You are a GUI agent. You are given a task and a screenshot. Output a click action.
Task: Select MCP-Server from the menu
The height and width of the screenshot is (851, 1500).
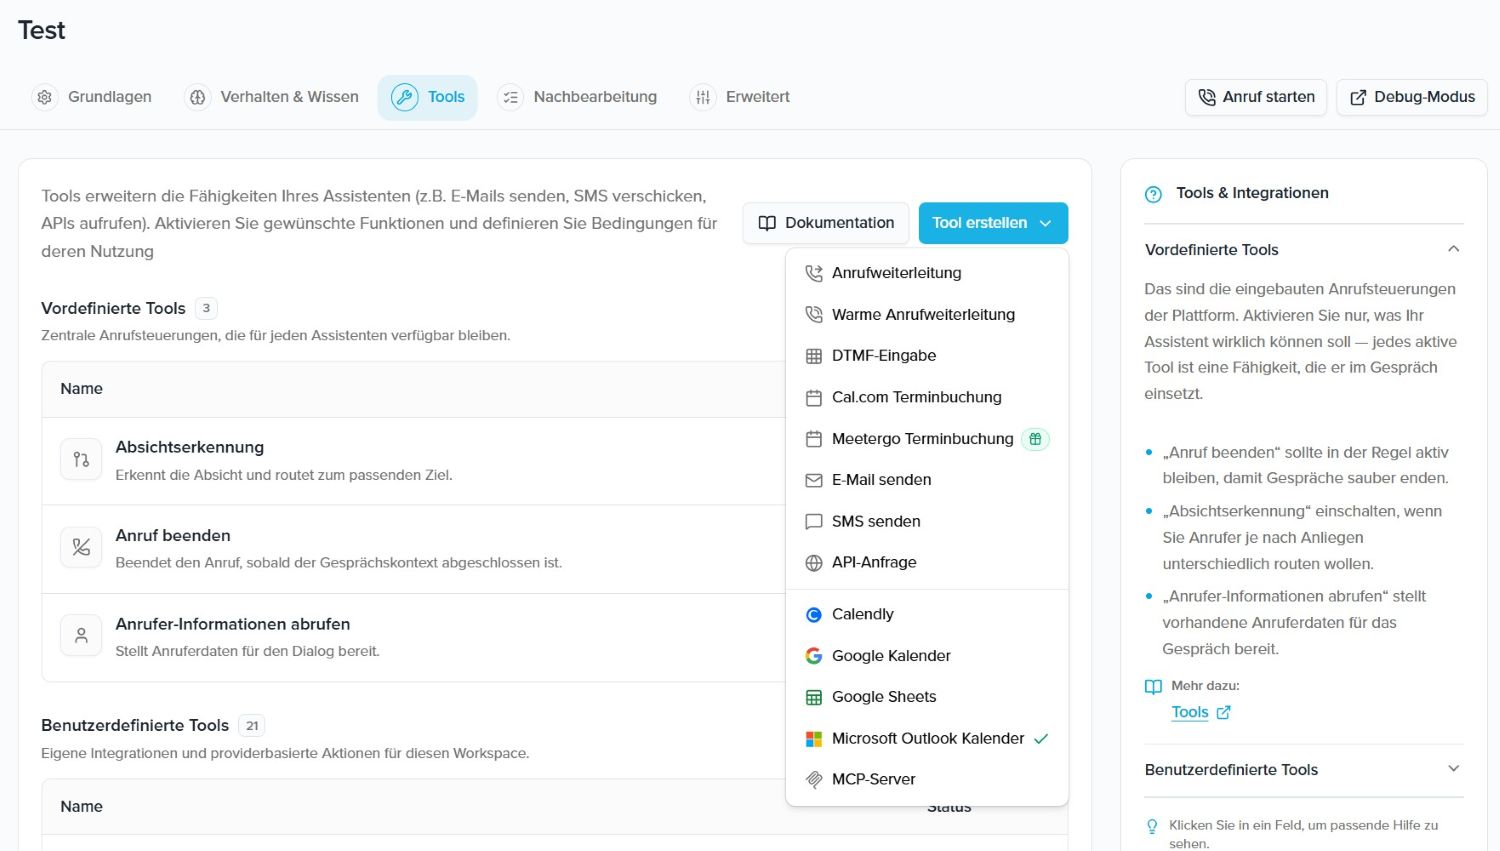[x=927, y=779]
